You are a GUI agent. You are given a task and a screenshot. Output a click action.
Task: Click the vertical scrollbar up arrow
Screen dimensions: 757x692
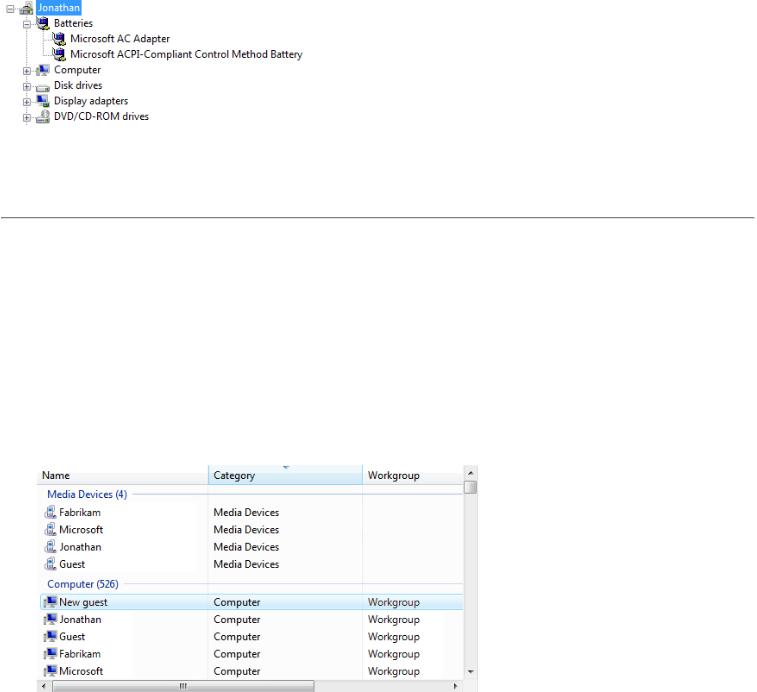click(x=470, y=473)
